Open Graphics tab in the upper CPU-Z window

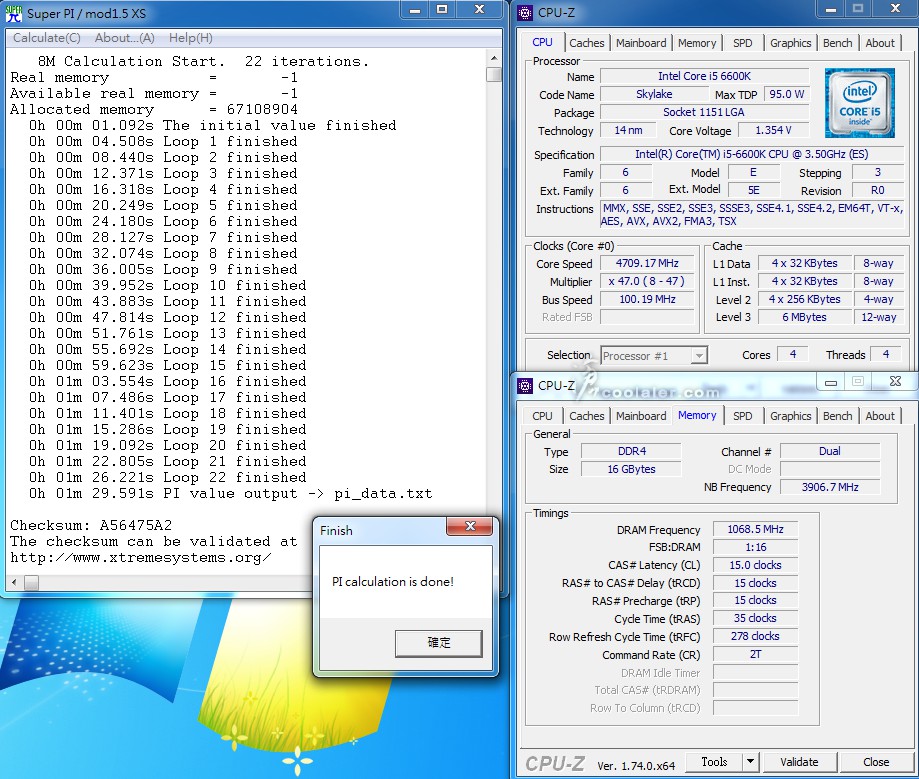point(790,43)
